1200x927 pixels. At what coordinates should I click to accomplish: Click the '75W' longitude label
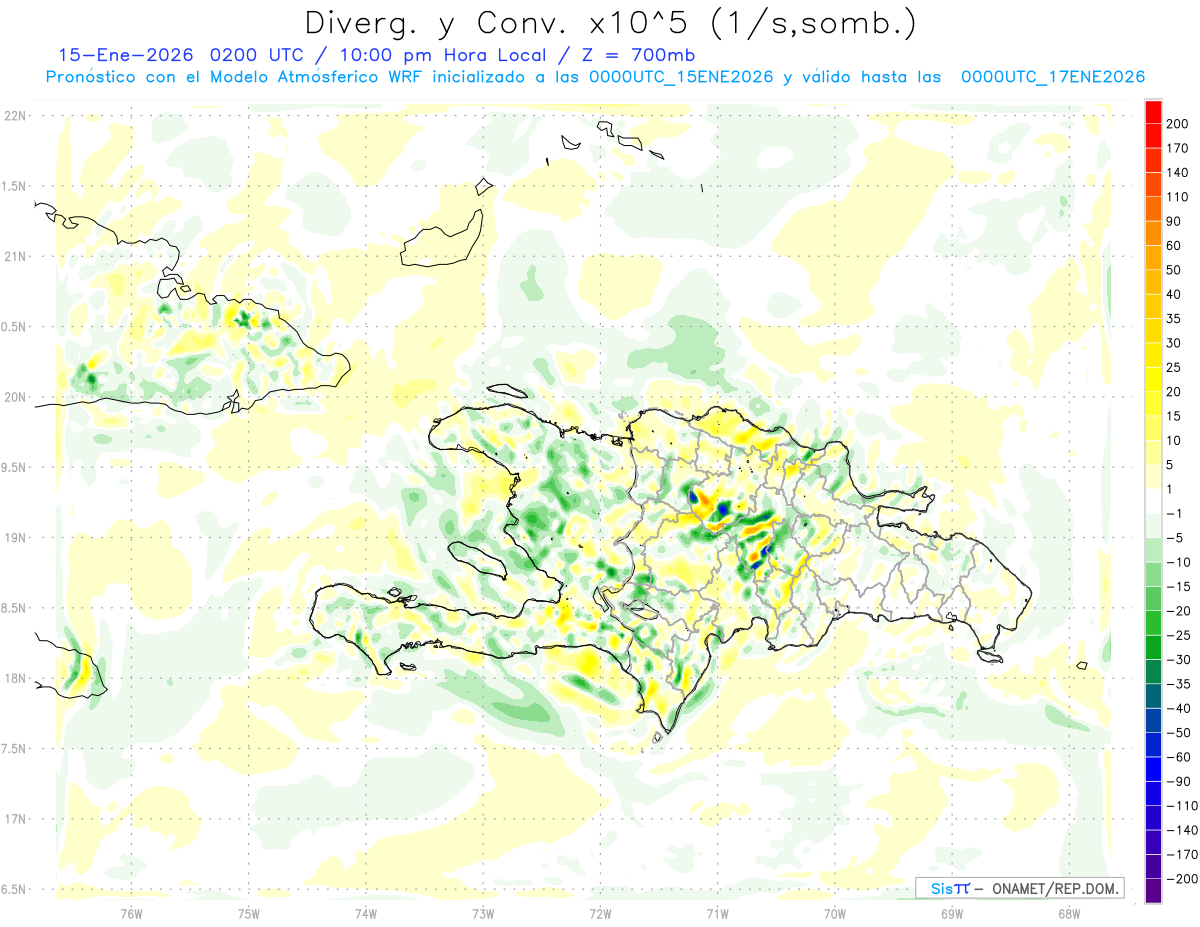[x=248, y=913]
